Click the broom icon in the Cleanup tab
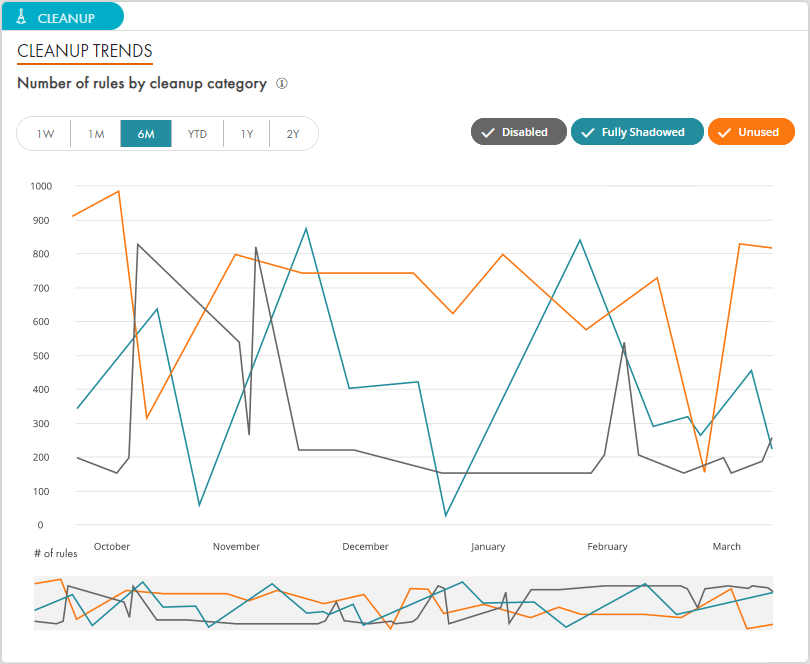 [x=21, y=17]
